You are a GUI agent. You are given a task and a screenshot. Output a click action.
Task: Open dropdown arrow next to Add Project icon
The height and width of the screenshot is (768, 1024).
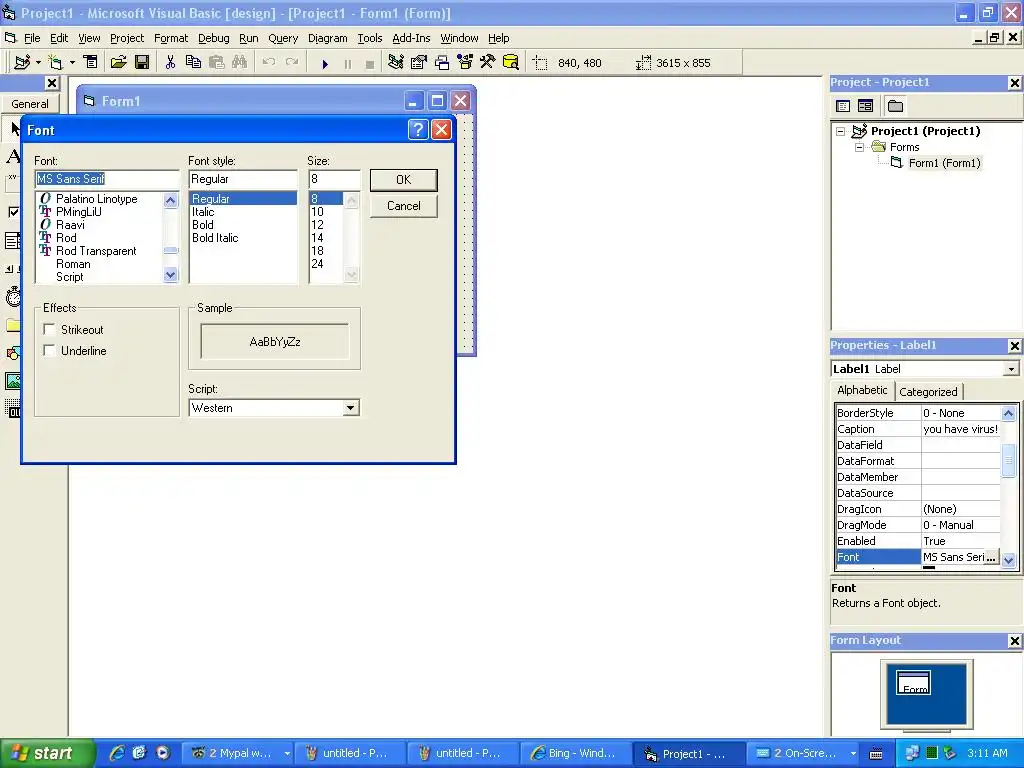click(x=39, y=63)
